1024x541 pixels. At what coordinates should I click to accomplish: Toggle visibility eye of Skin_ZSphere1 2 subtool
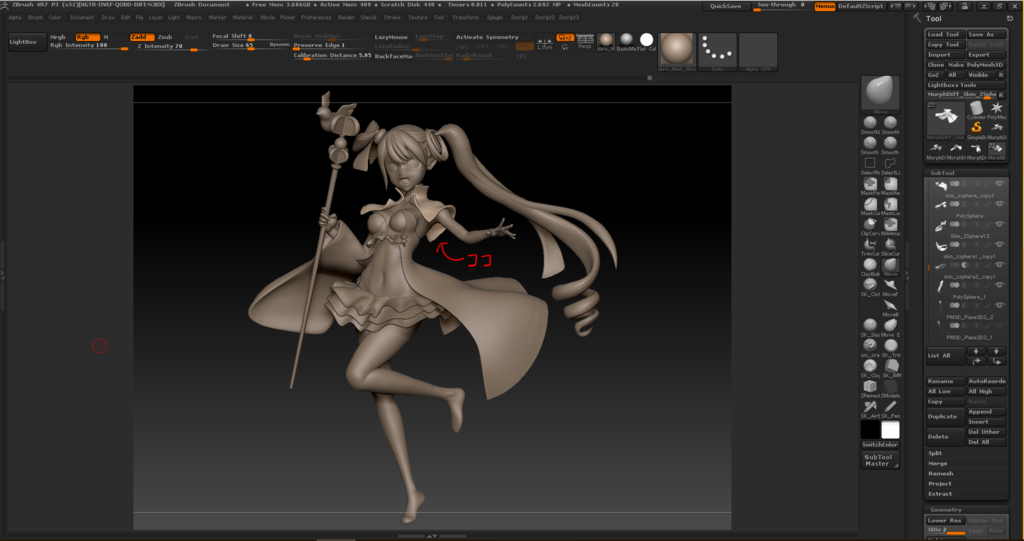coord(999,225)
